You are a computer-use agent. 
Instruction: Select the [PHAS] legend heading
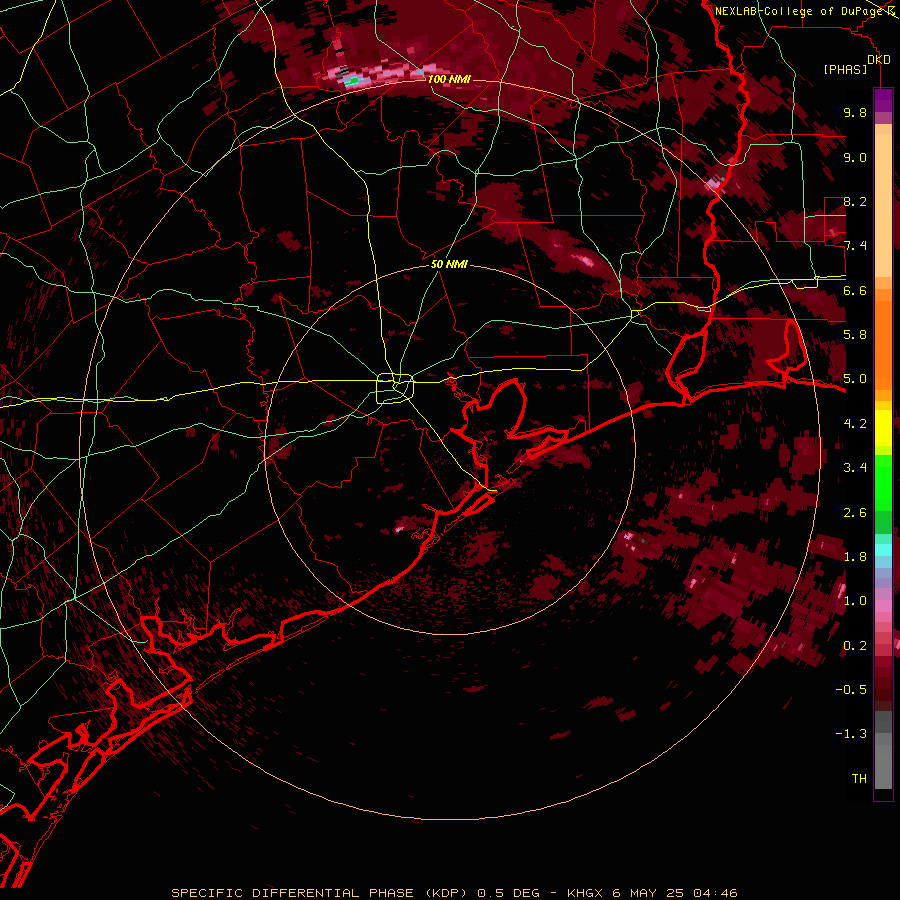click(x=845, y=70)
